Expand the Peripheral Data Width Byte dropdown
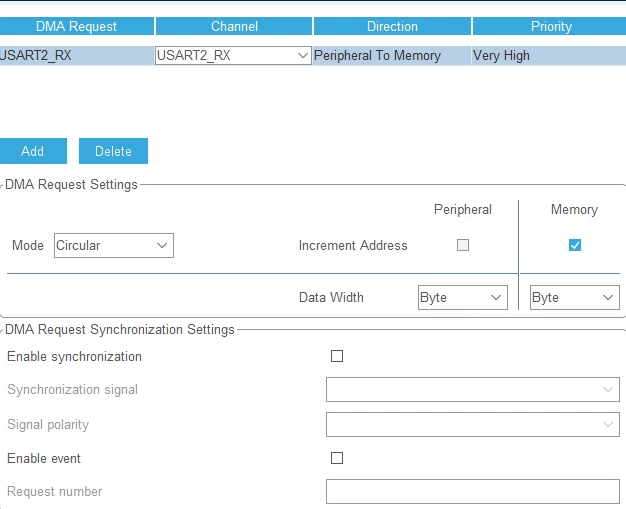The image size is (626, 509). (463, 297)
